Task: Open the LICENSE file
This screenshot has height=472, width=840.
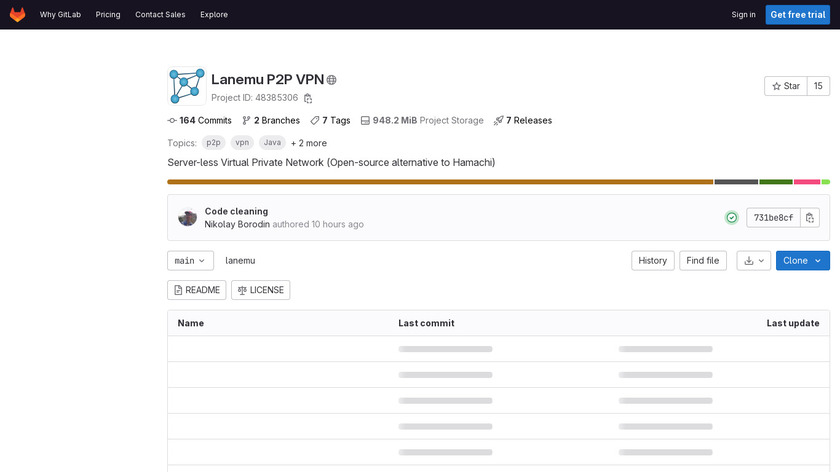Action: [x=260, y=290]
